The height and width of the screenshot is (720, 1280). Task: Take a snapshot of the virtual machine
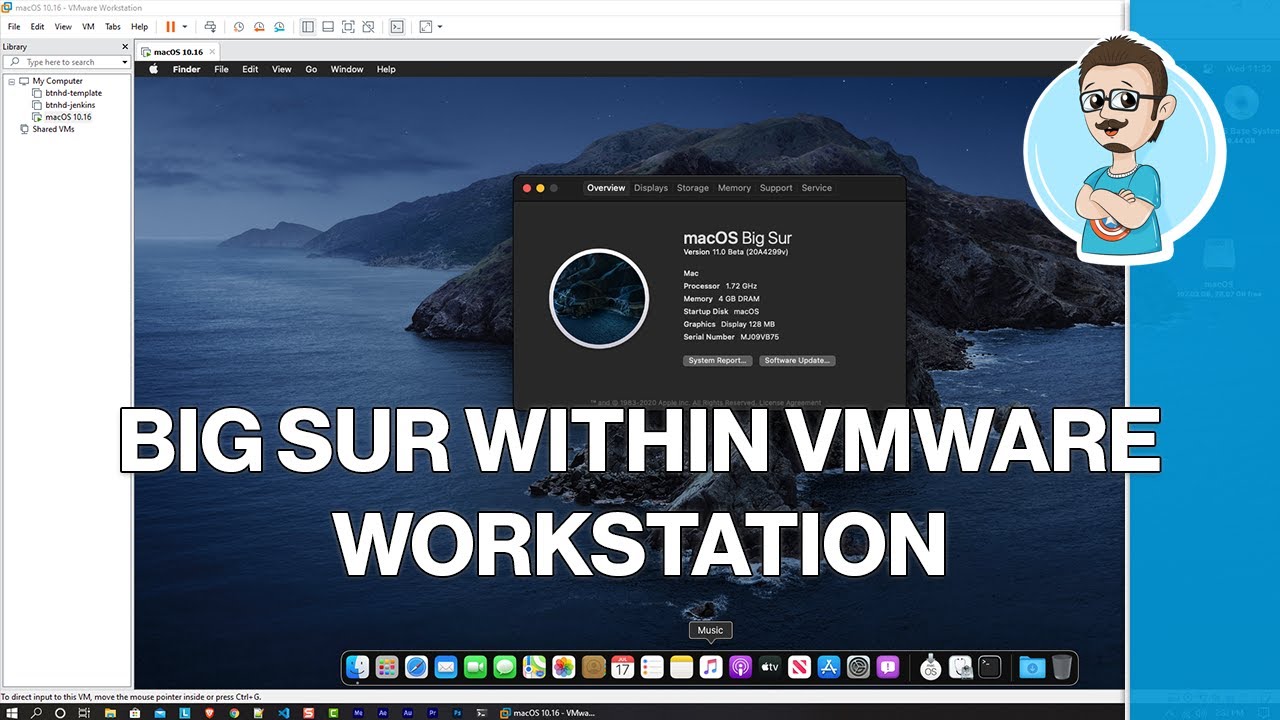click(239, 27)
